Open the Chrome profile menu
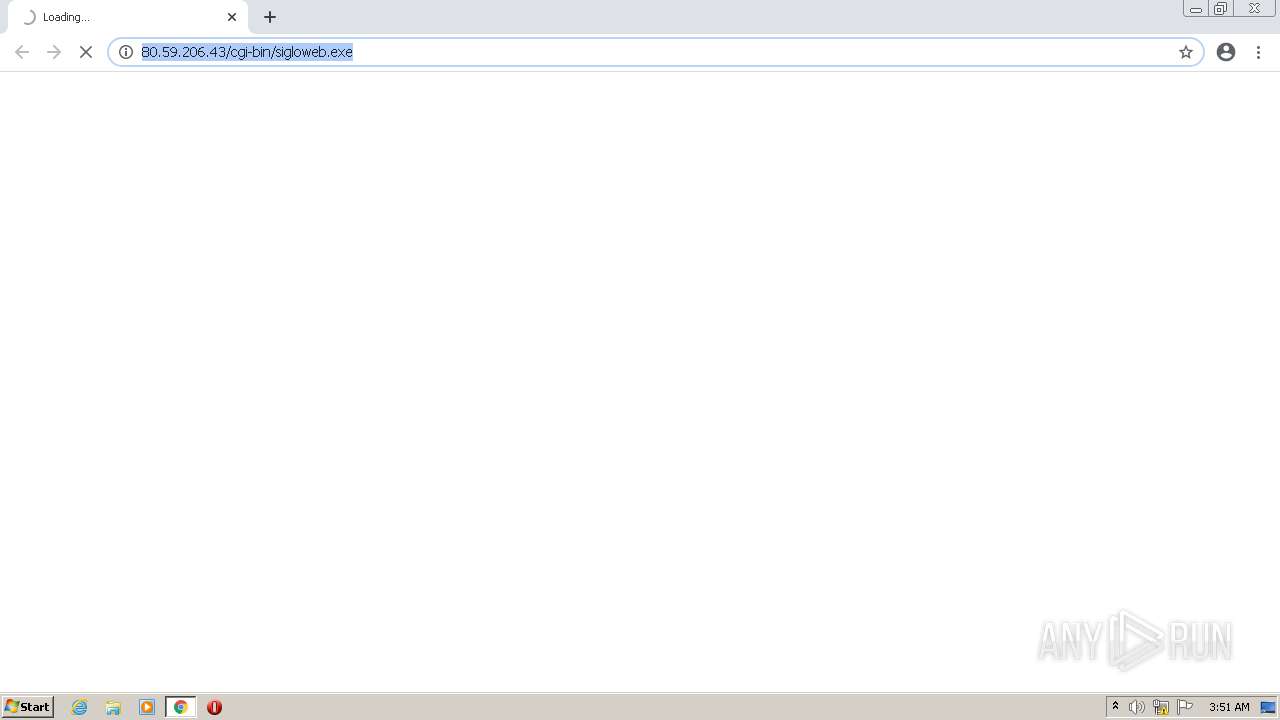The image size is (1280, 720). click(1226, 52)
